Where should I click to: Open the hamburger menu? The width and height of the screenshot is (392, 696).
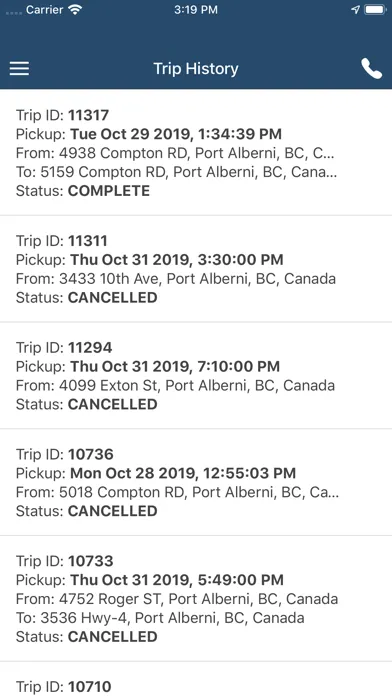pos(19,68)
